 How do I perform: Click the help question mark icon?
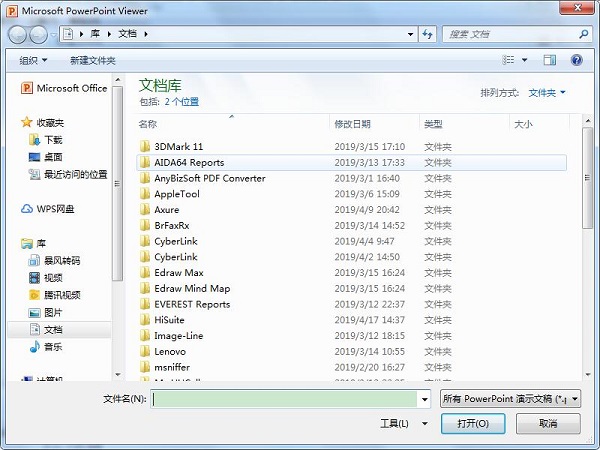click(x=577, y=60)
